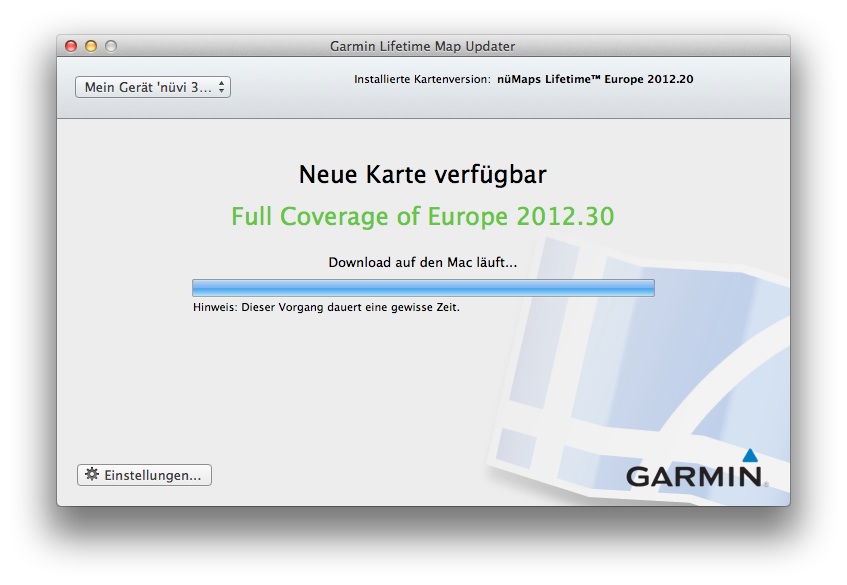The height and width of the screenshot is (585, 847).
Task: Click the GARMIN logo text
Action: click(x=694, y=476)
